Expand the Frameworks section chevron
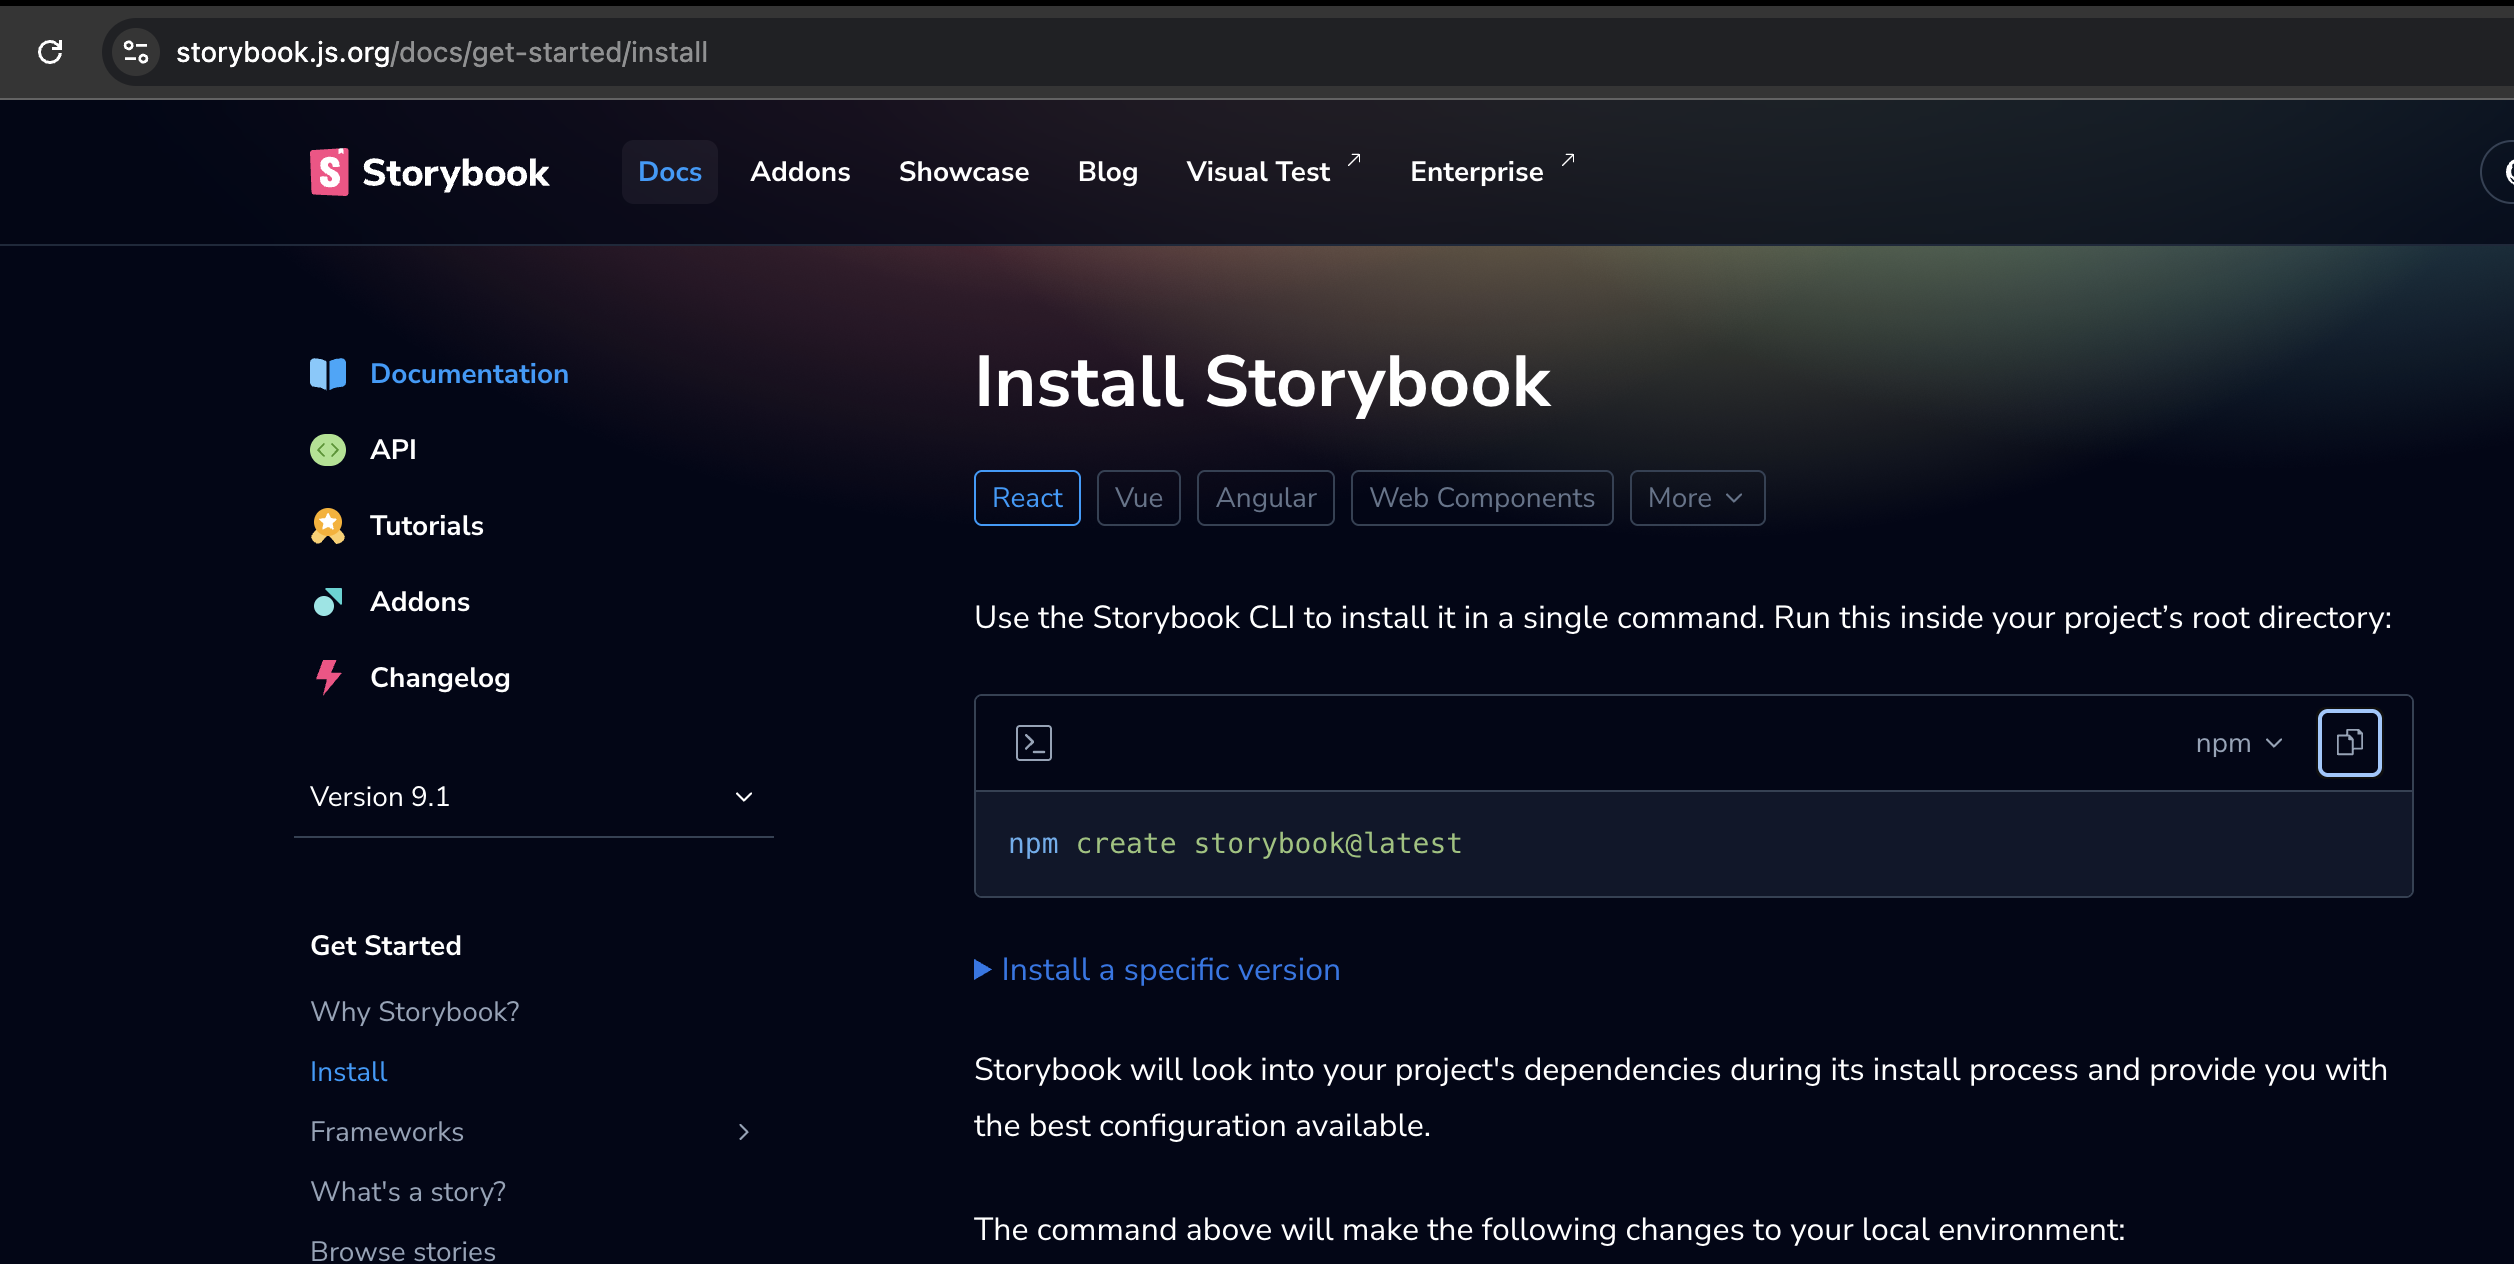 tap(743, 1132)
